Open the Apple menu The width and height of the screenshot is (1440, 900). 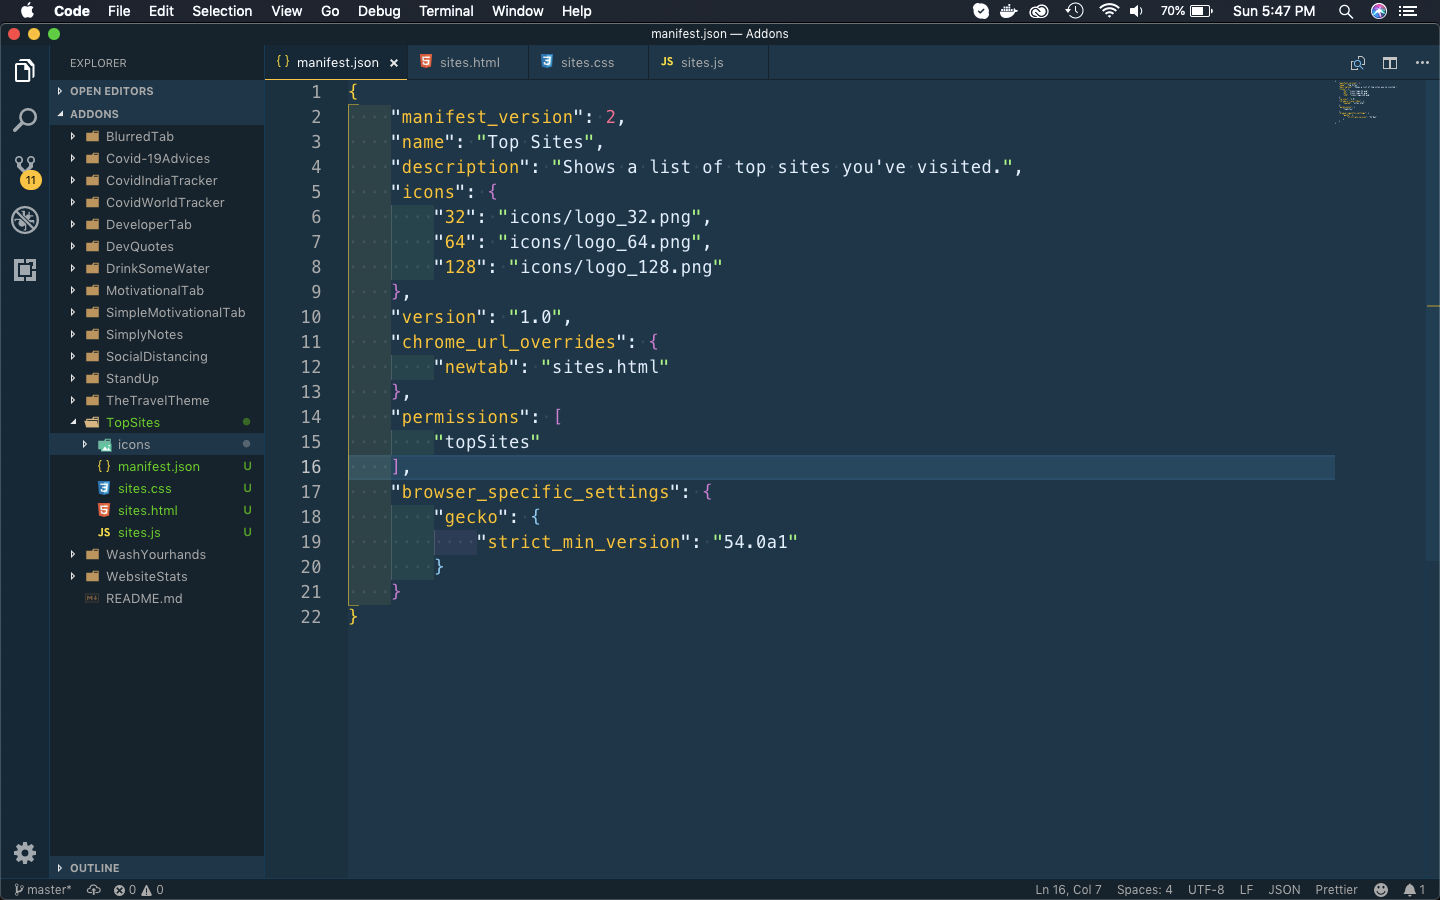tap(27, 11)
